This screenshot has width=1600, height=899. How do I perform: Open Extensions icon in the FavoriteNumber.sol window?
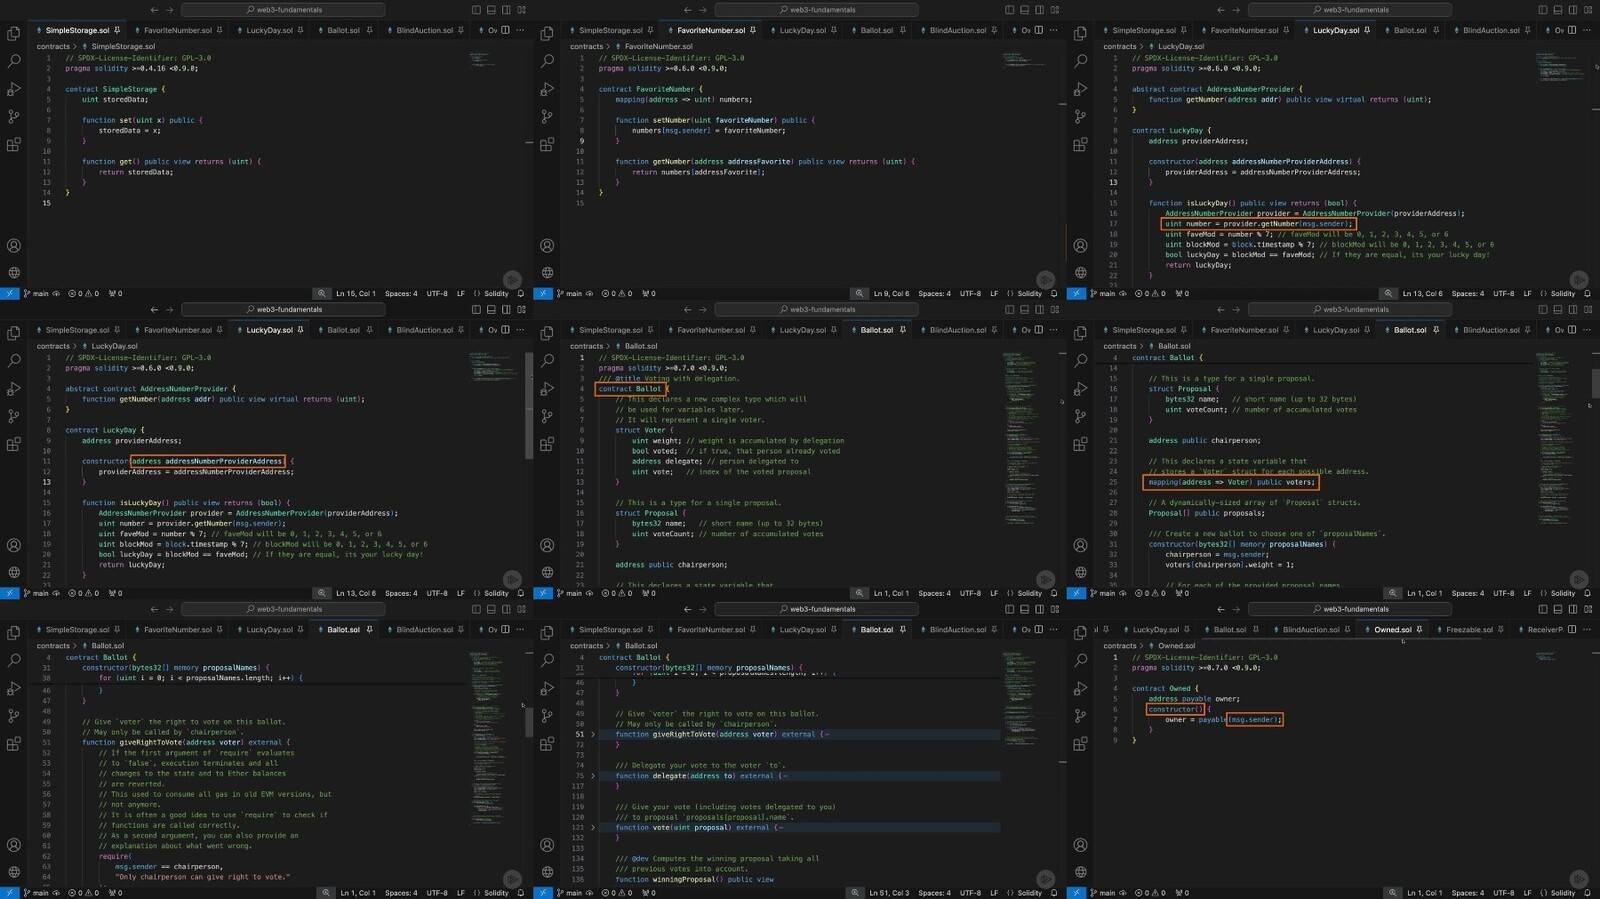coord(547,145)
